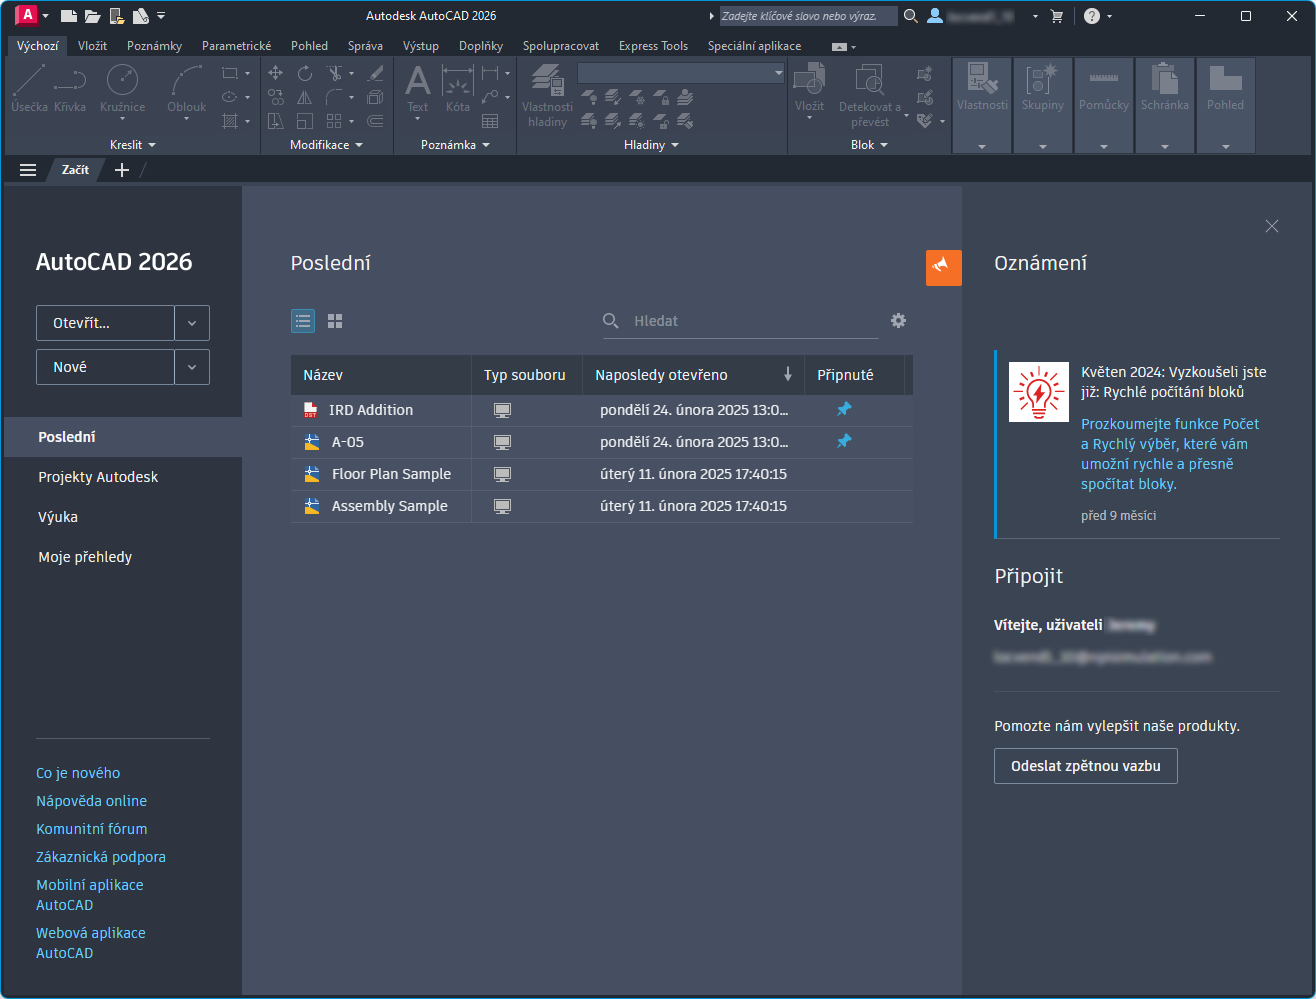Unpin the IRD Addition file

[844, 409]
